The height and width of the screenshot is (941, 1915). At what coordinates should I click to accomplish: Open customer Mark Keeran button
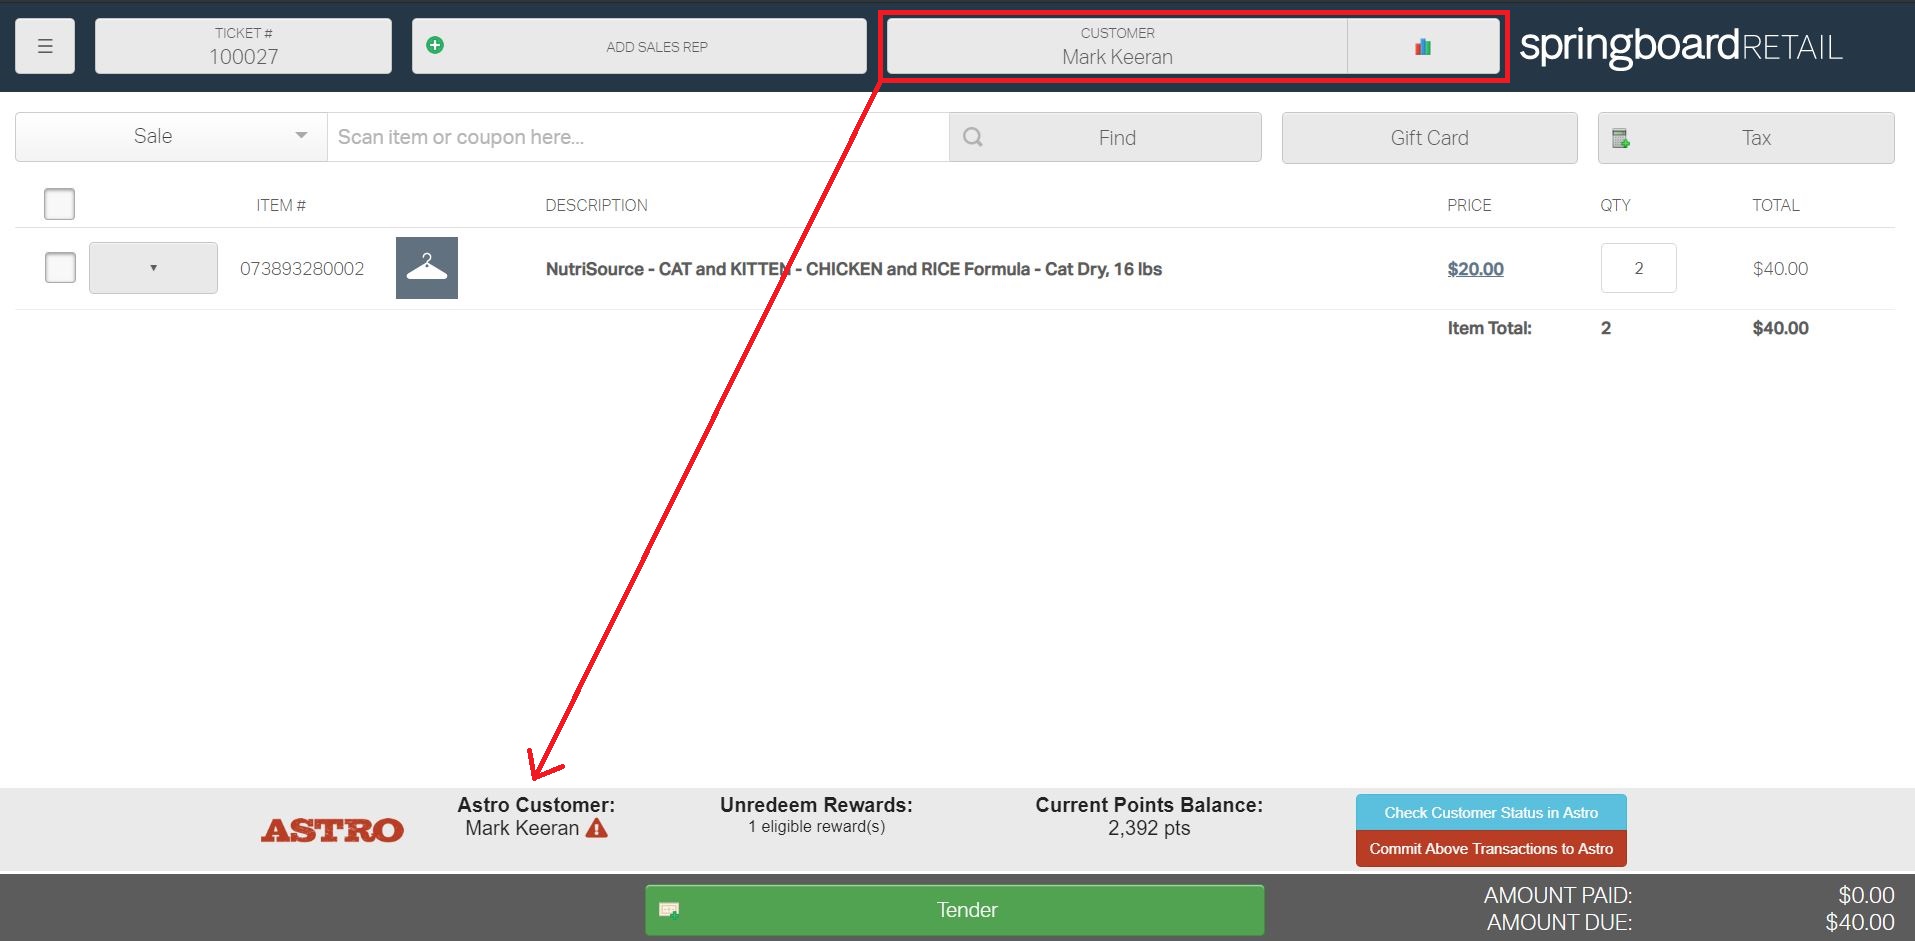(x=1117, y=46)
